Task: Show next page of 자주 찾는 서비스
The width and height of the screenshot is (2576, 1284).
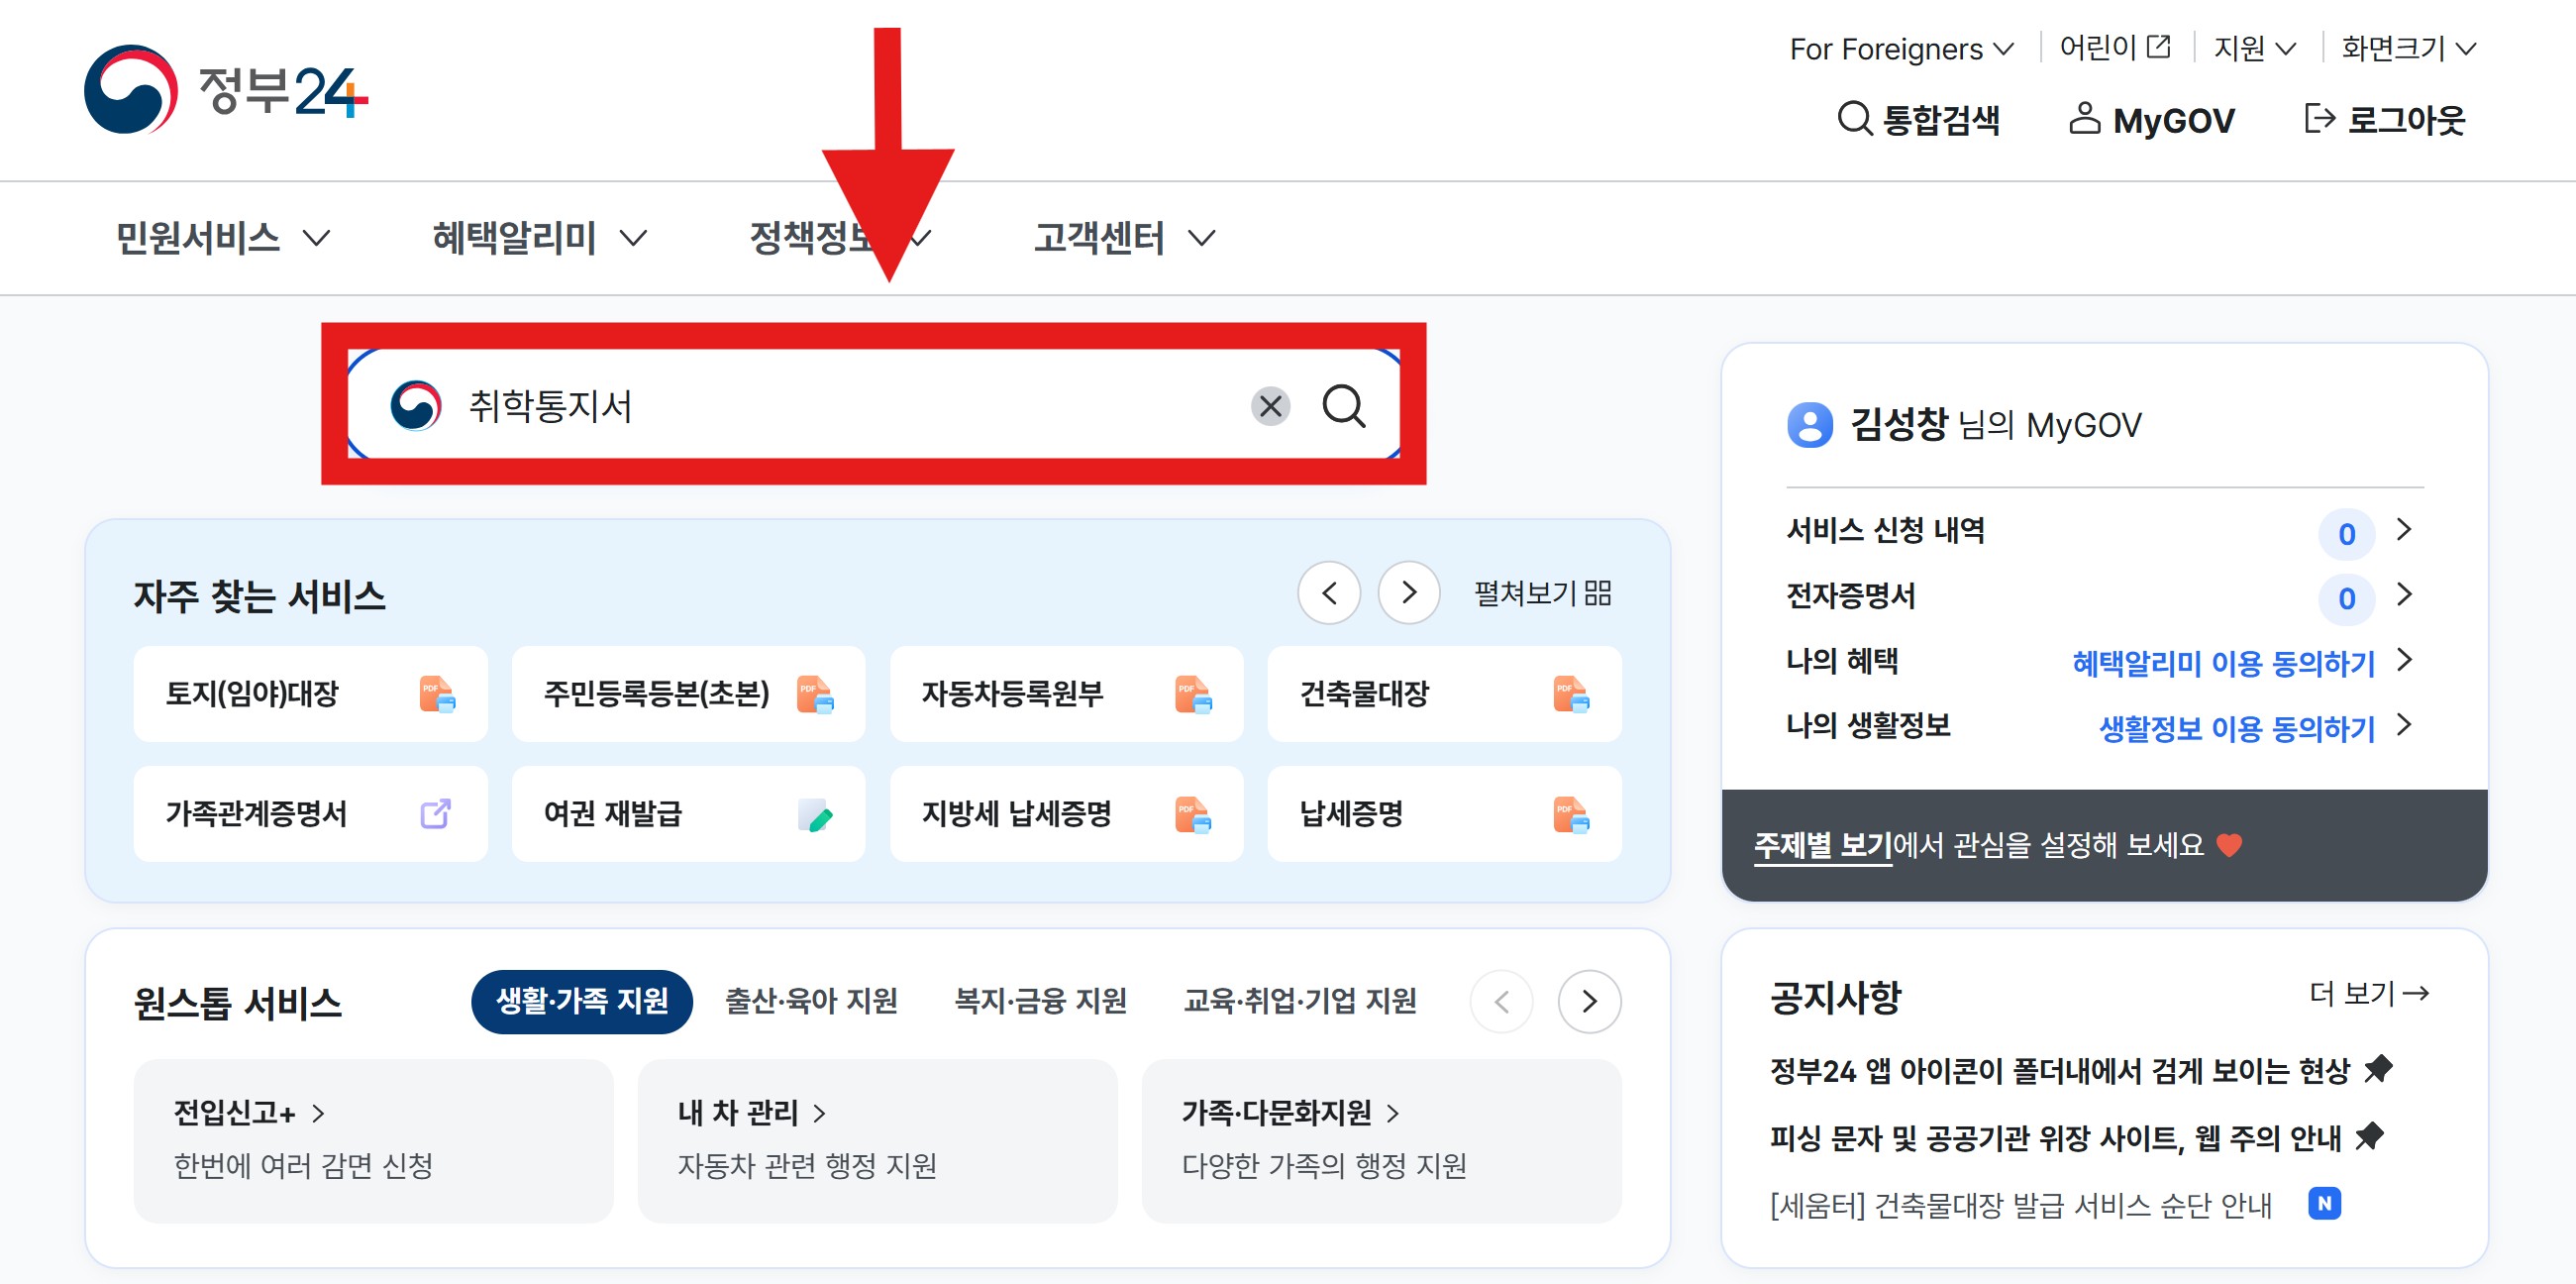Action: tap(1408, 593)
